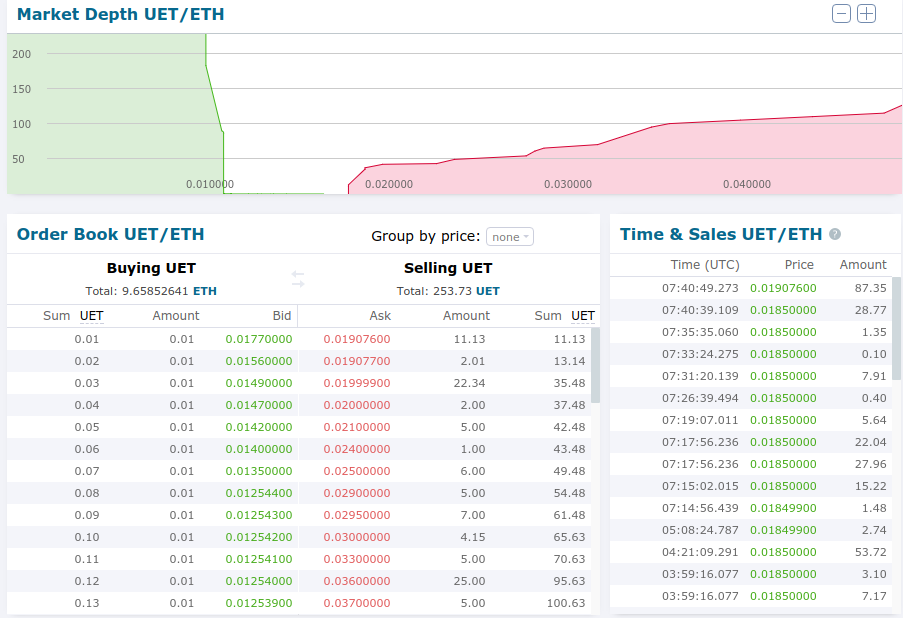Select the lowest ask price 0.01907600
Image resolution: width=903 pixels, height=618 pixels.
tap(357, 339)
